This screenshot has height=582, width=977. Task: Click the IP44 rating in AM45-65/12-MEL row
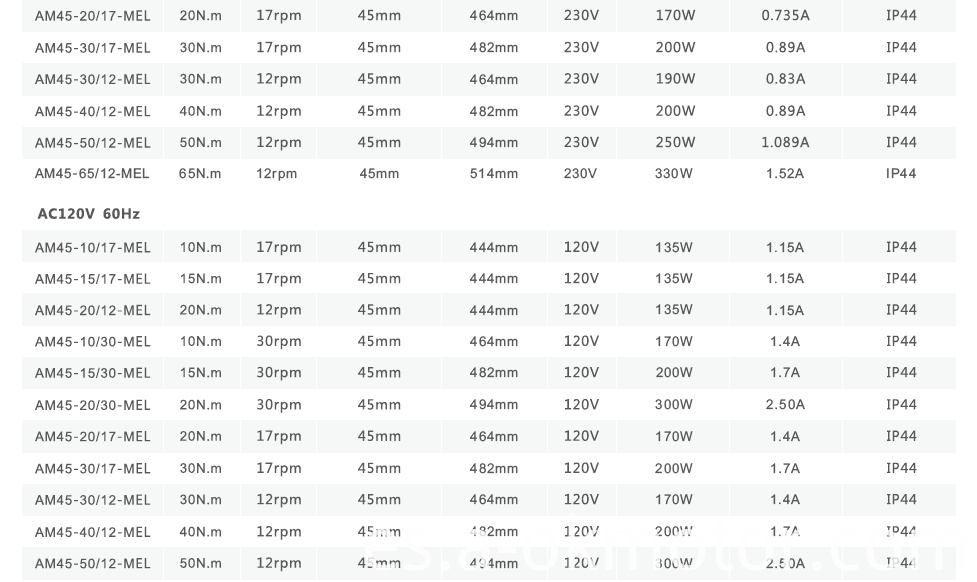(x=901, y=174)
